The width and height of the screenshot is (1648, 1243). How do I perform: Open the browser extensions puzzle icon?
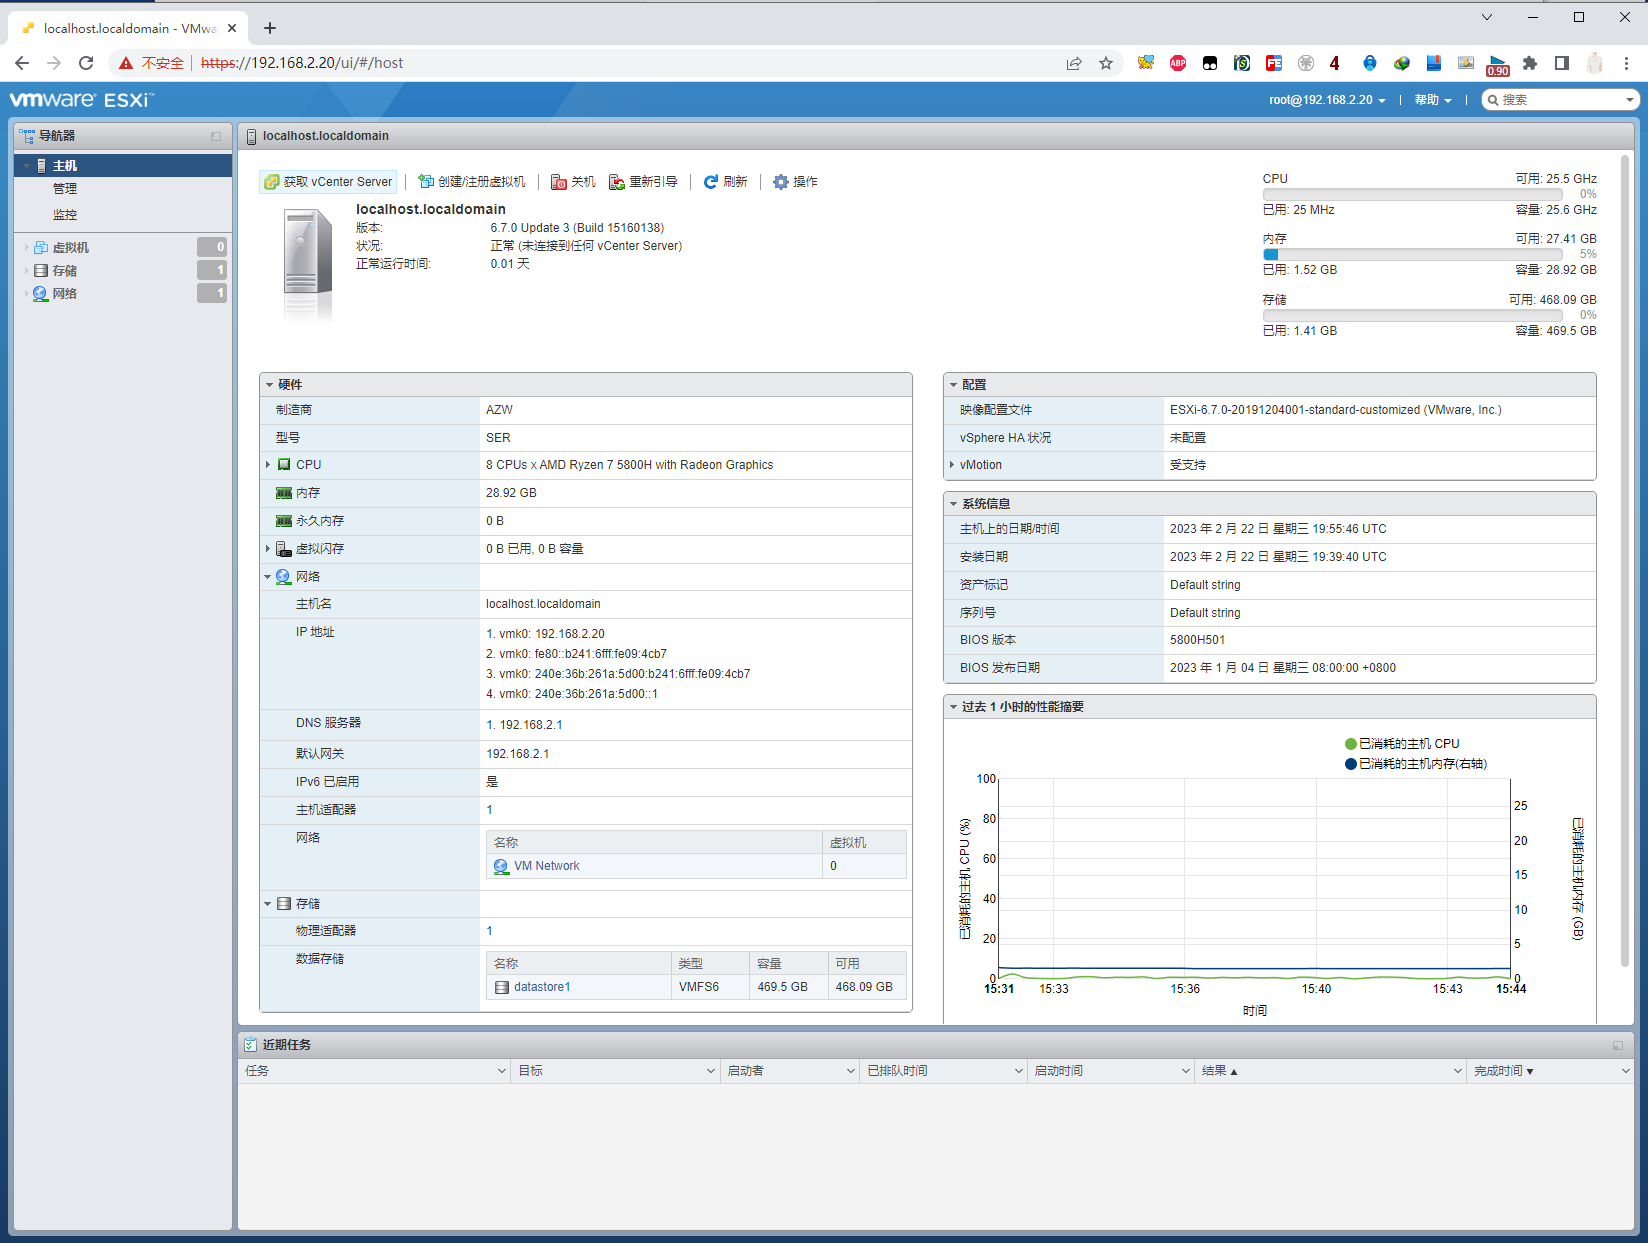[x=1530, y=63]
